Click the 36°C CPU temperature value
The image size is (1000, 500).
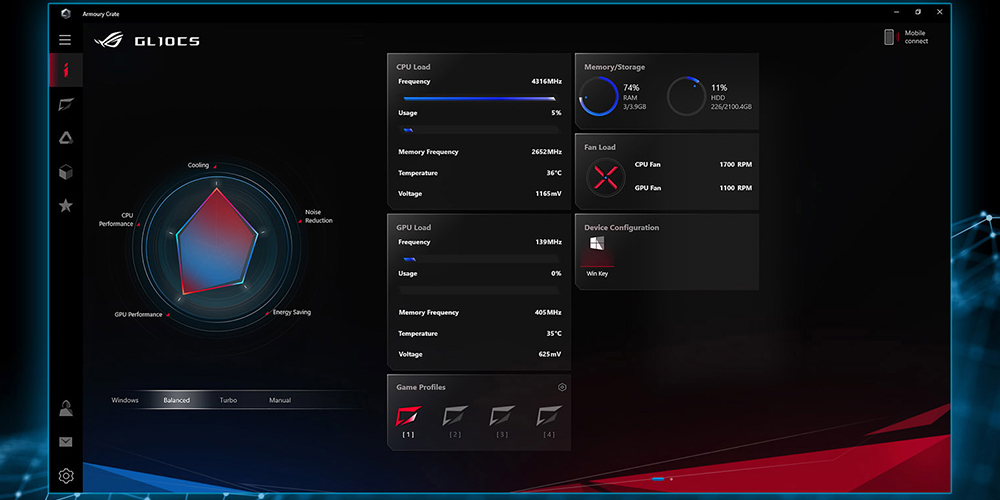click(554, 173)
